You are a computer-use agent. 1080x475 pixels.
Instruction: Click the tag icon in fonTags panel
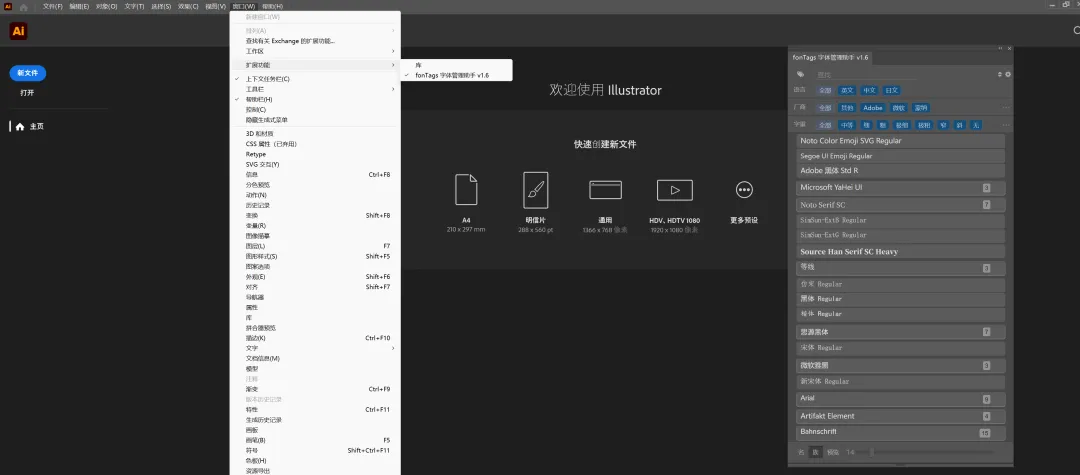(800, 74)
